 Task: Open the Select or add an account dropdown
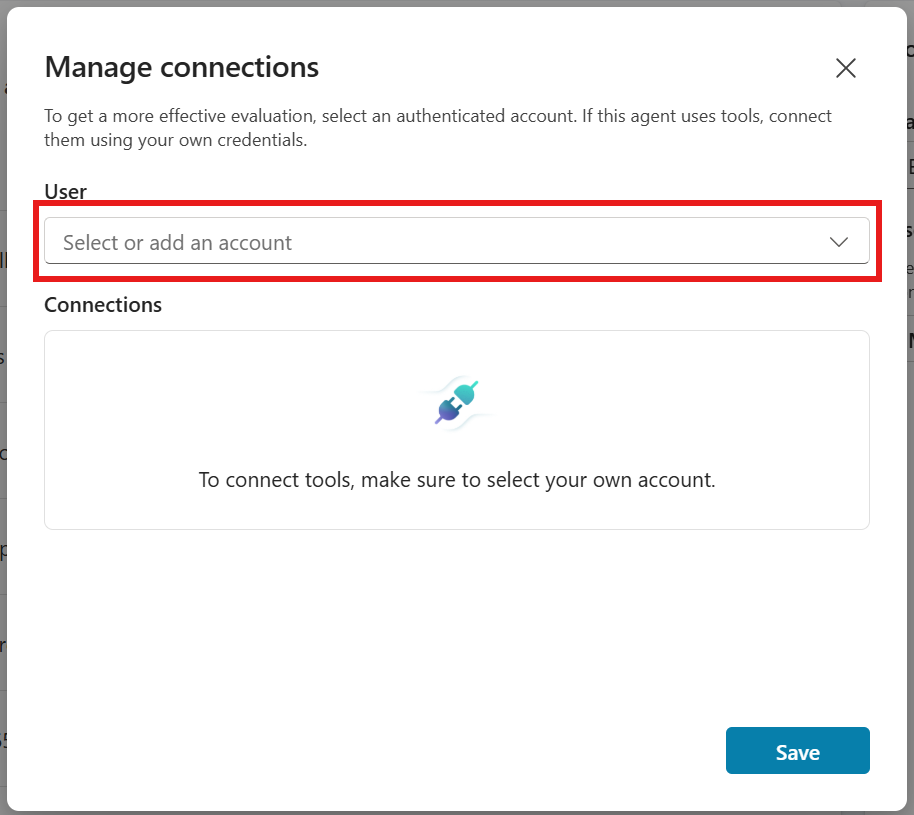(x=457, y=242)
